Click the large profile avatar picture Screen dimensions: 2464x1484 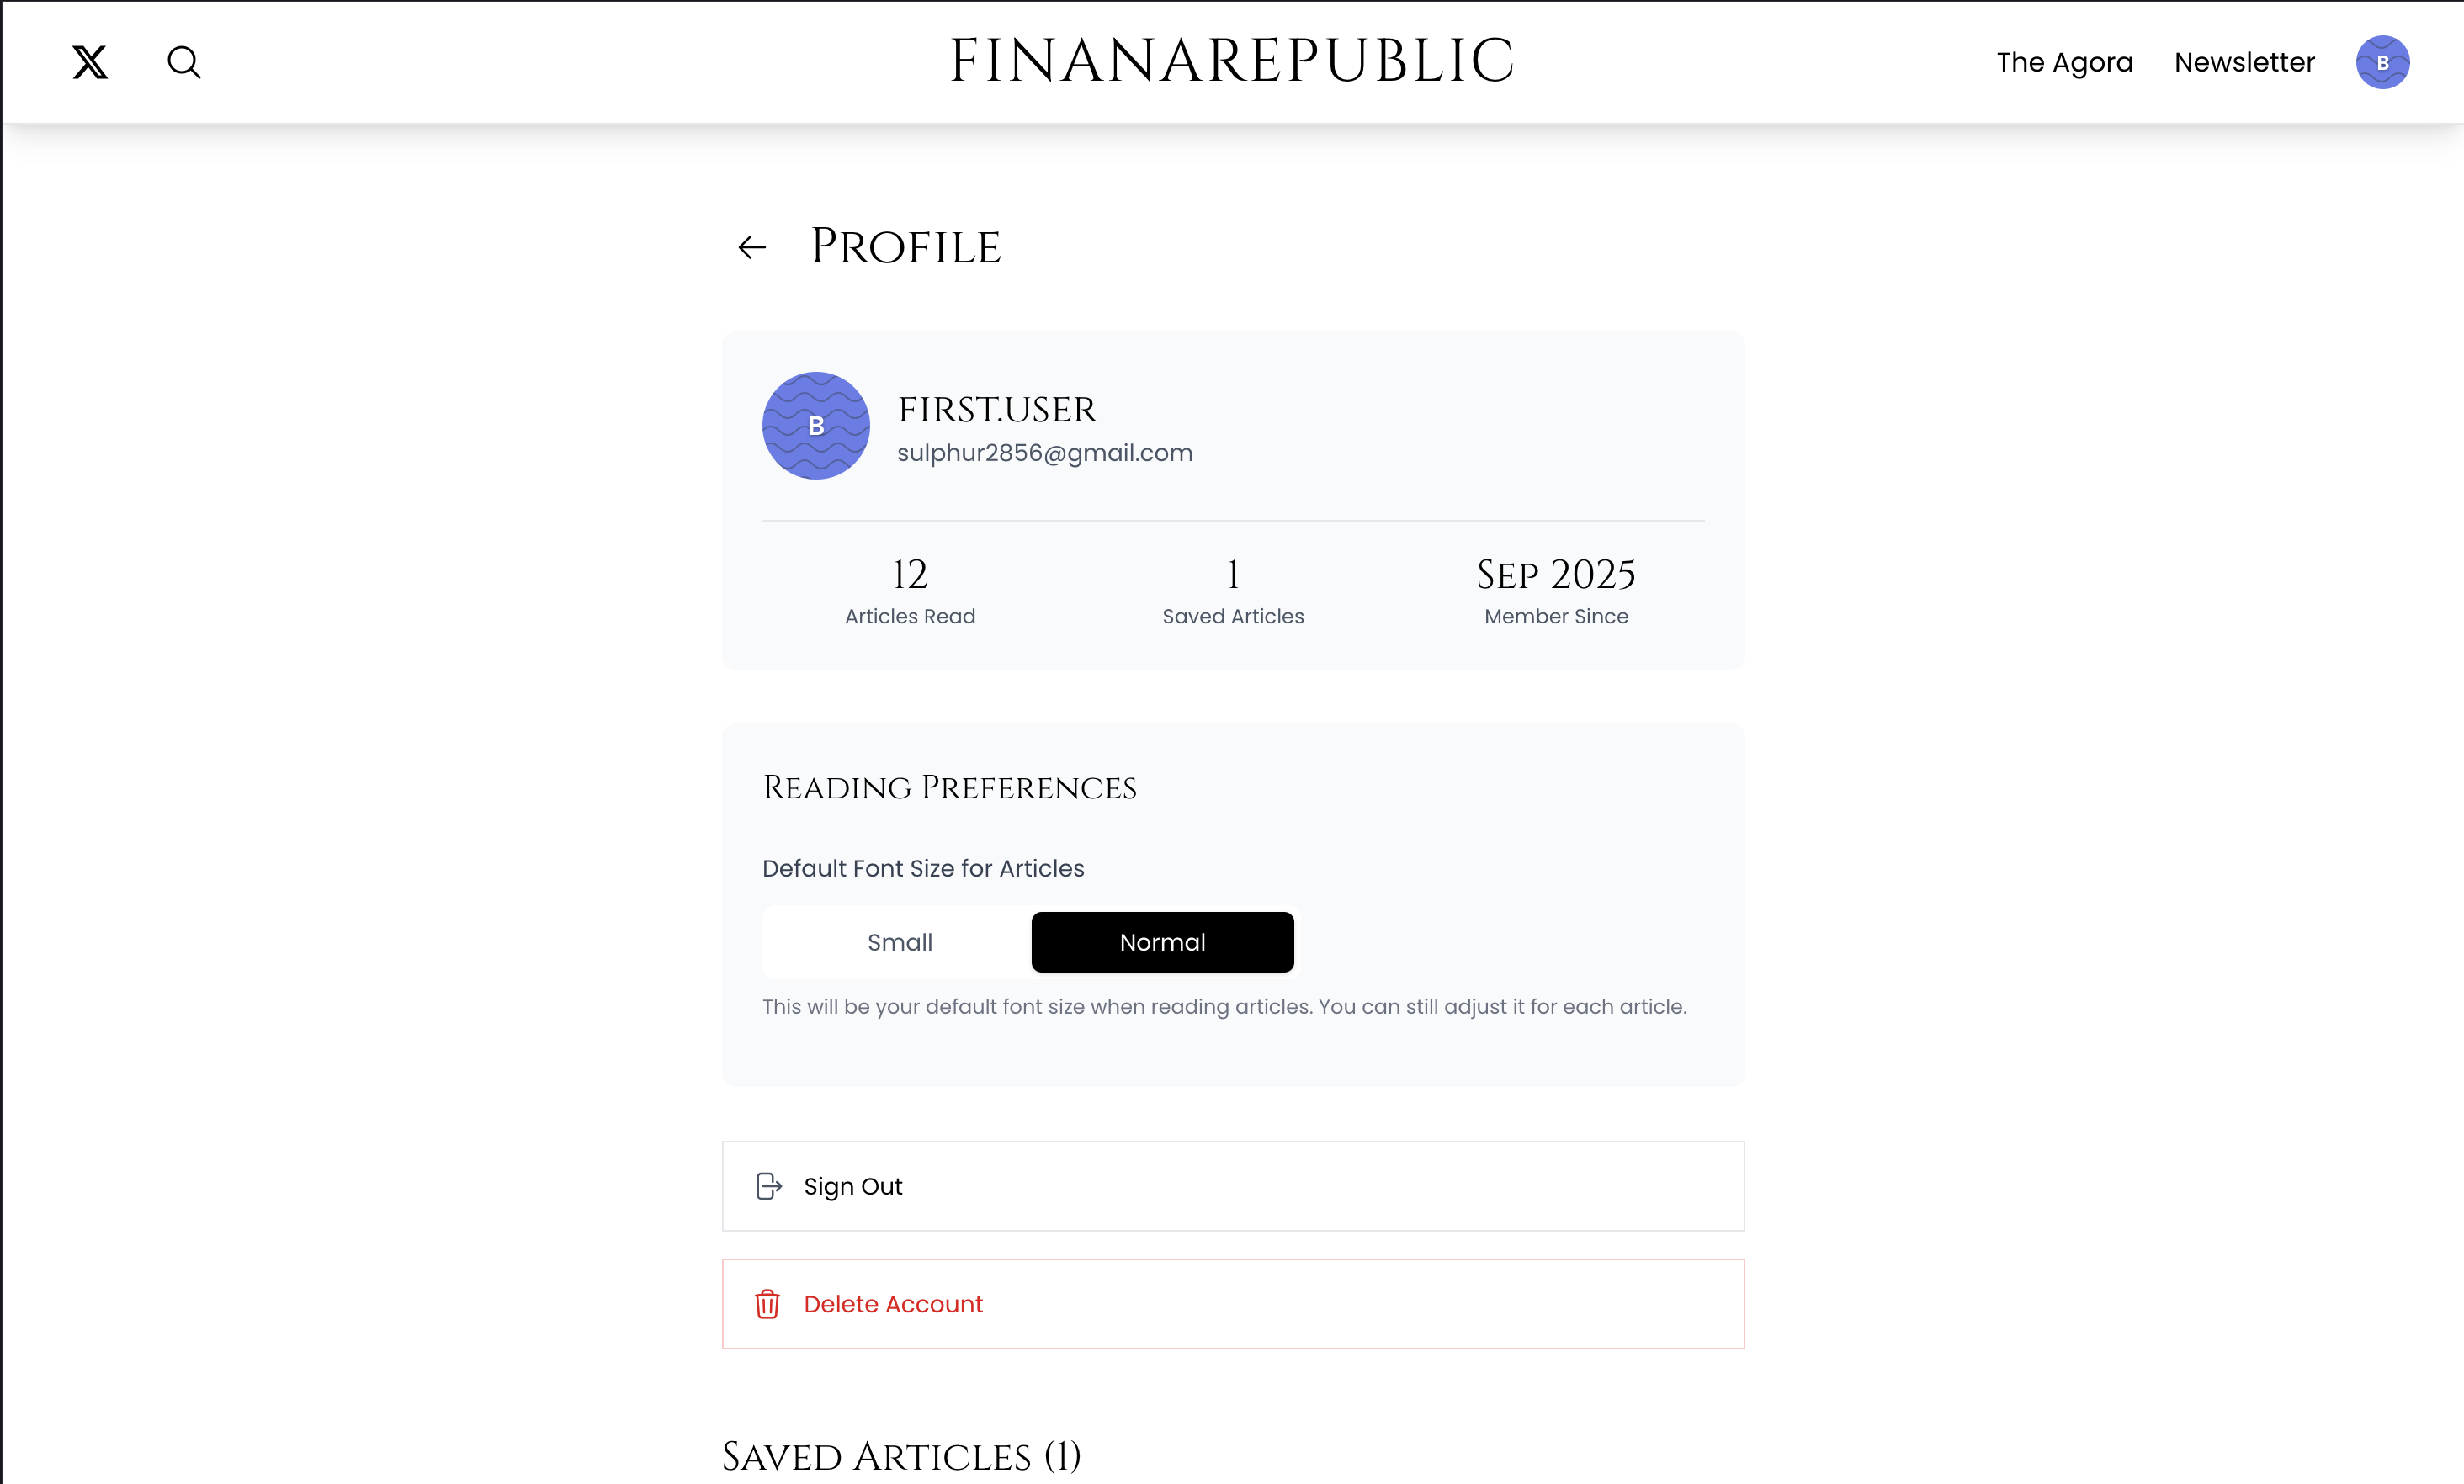click(x=816, y=426)
